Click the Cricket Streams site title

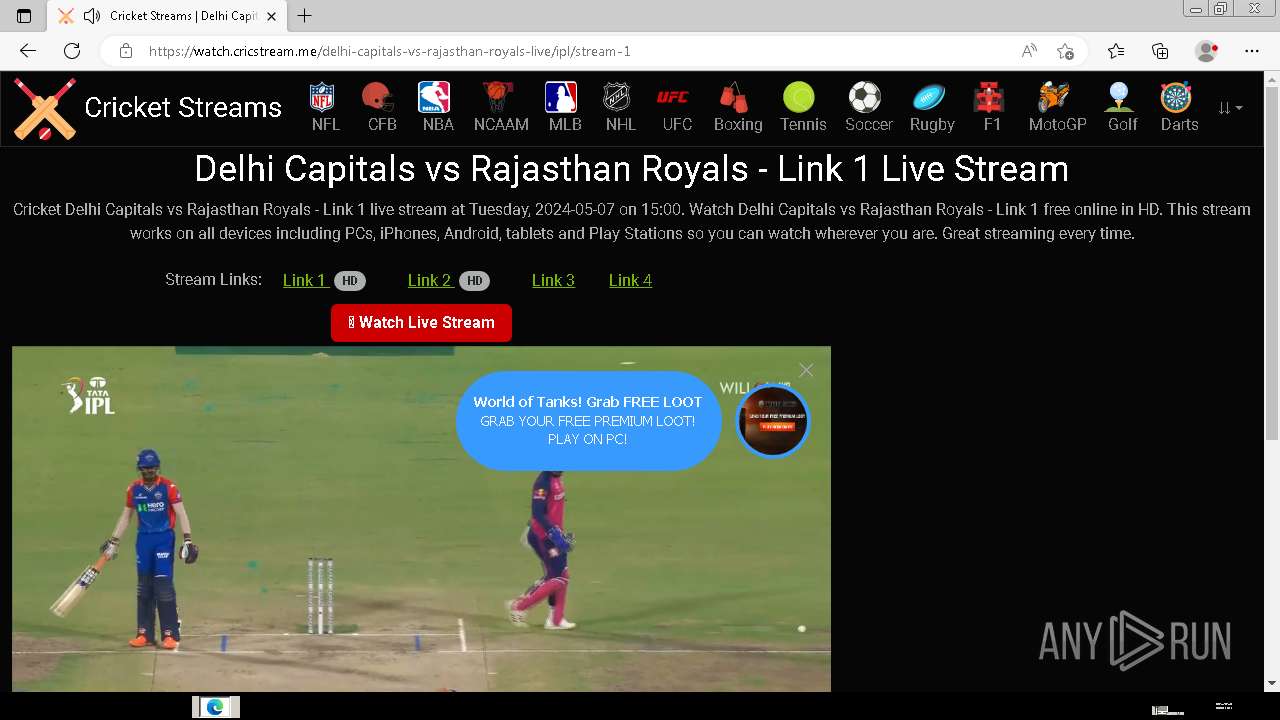[183, 108]
